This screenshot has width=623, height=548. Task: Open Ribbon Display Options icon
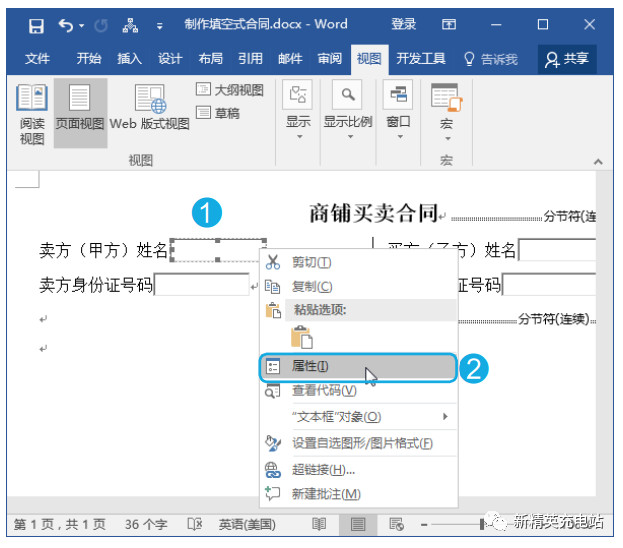449,25
